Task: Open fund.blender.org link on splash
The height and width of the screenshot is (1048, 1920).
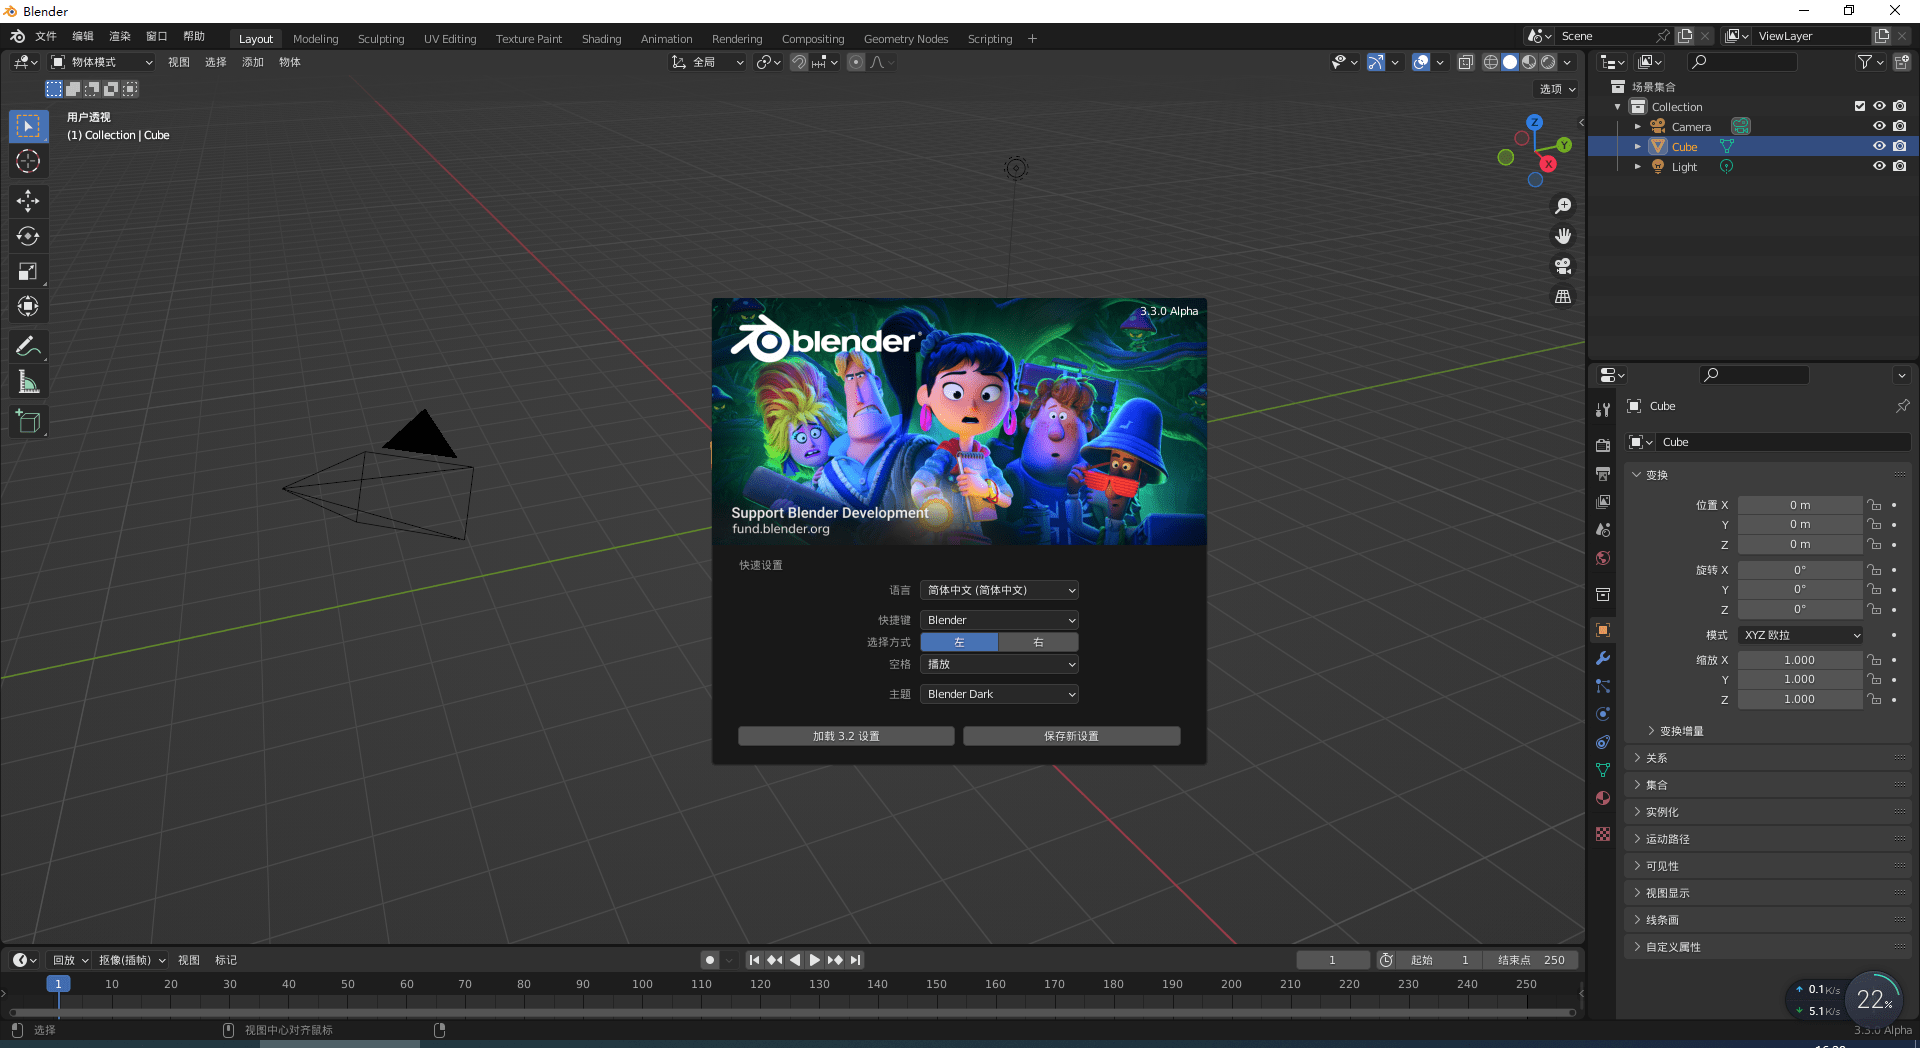Action: coord(781,529)
